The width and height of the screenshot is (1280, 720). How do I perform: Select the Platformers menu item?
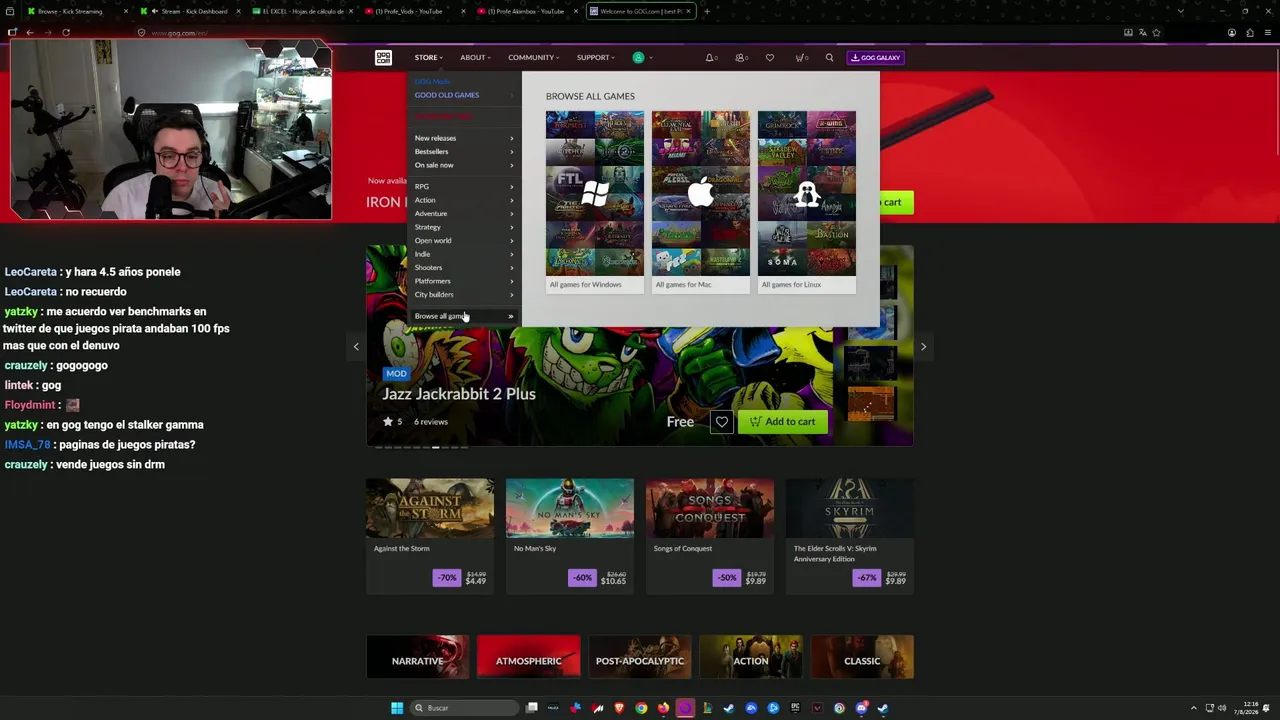[x=464, y=281]
